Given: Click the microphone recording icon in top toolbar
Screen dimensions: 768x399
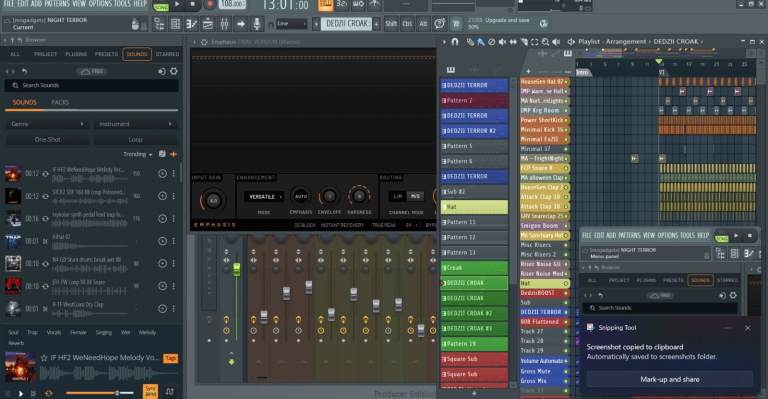Looking at the screenshot, I should [256, 23].
